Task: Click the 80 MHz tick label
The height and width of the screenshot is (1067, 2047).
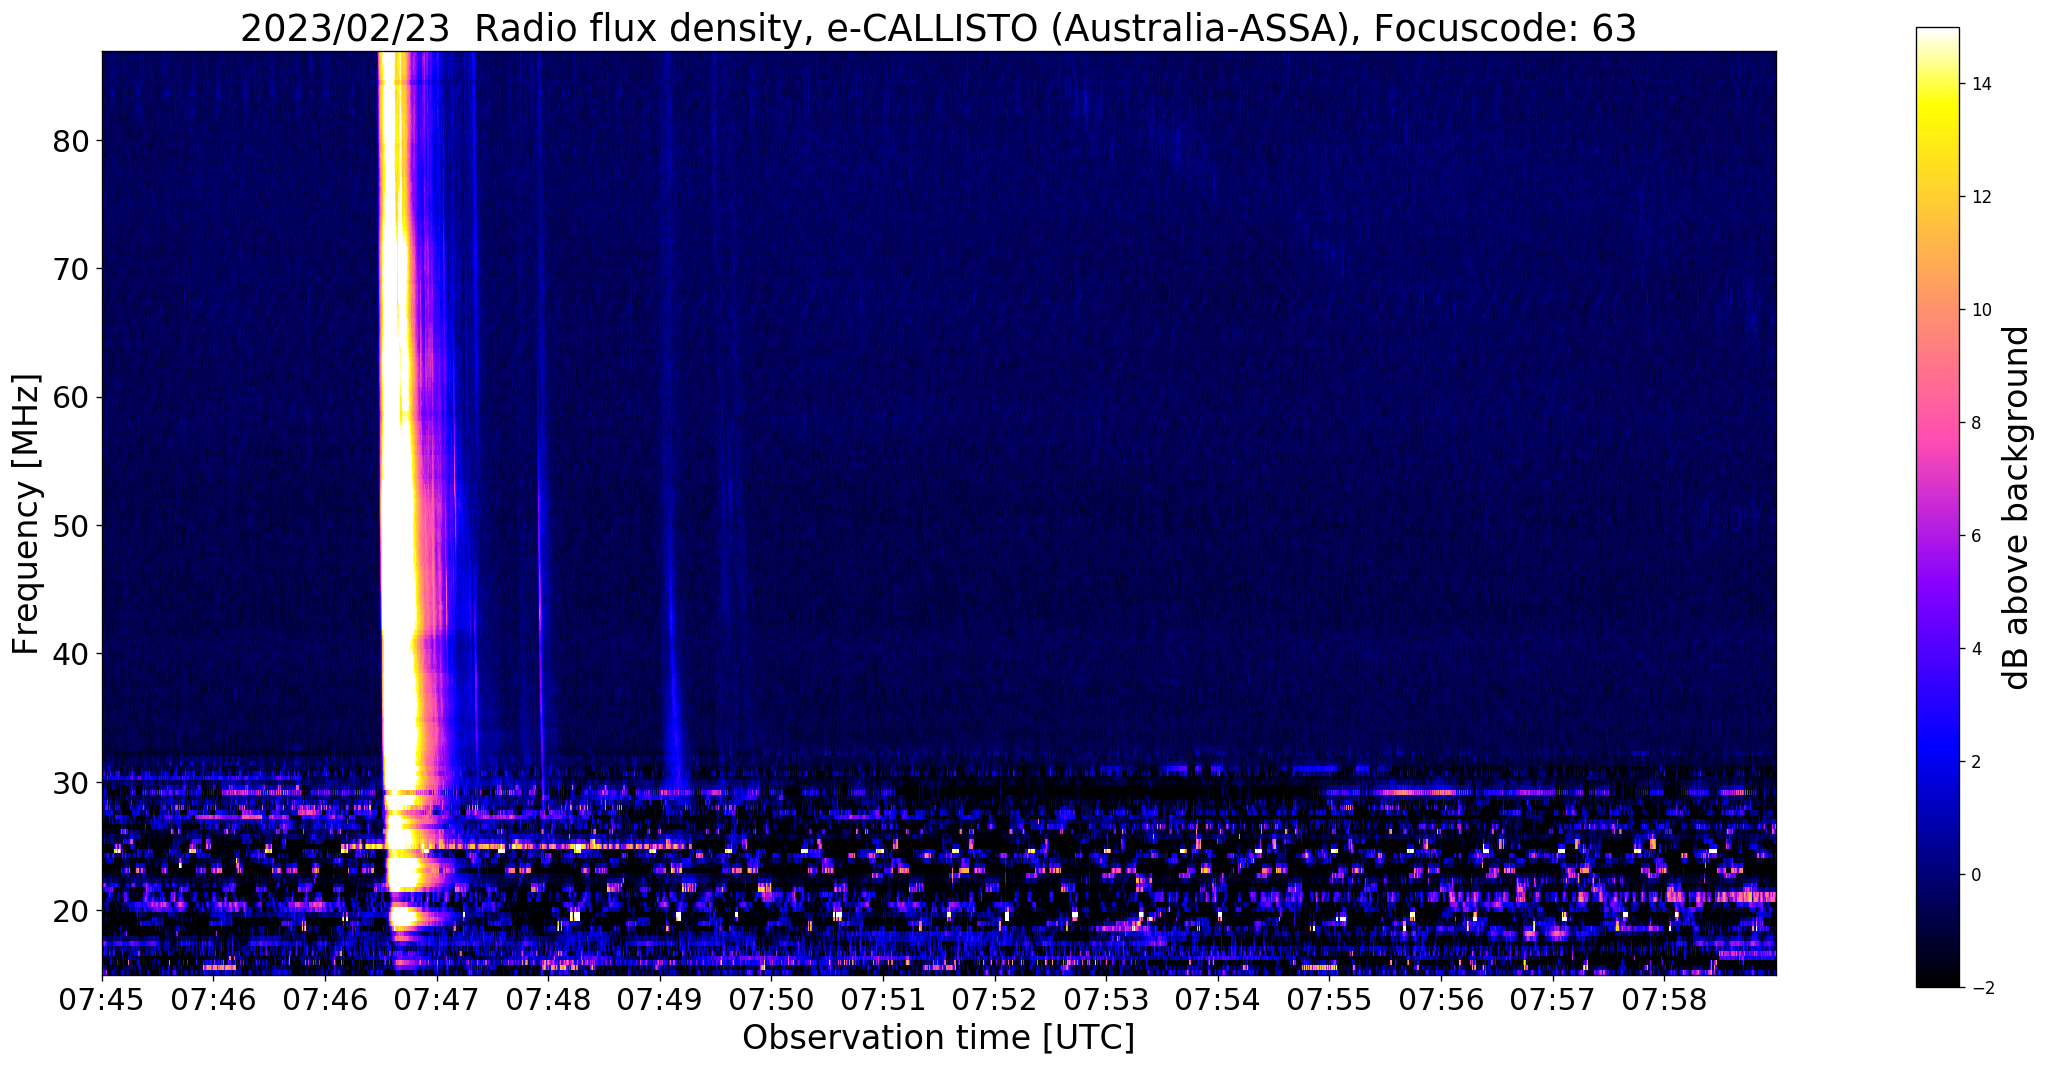Action: point(72,141)
